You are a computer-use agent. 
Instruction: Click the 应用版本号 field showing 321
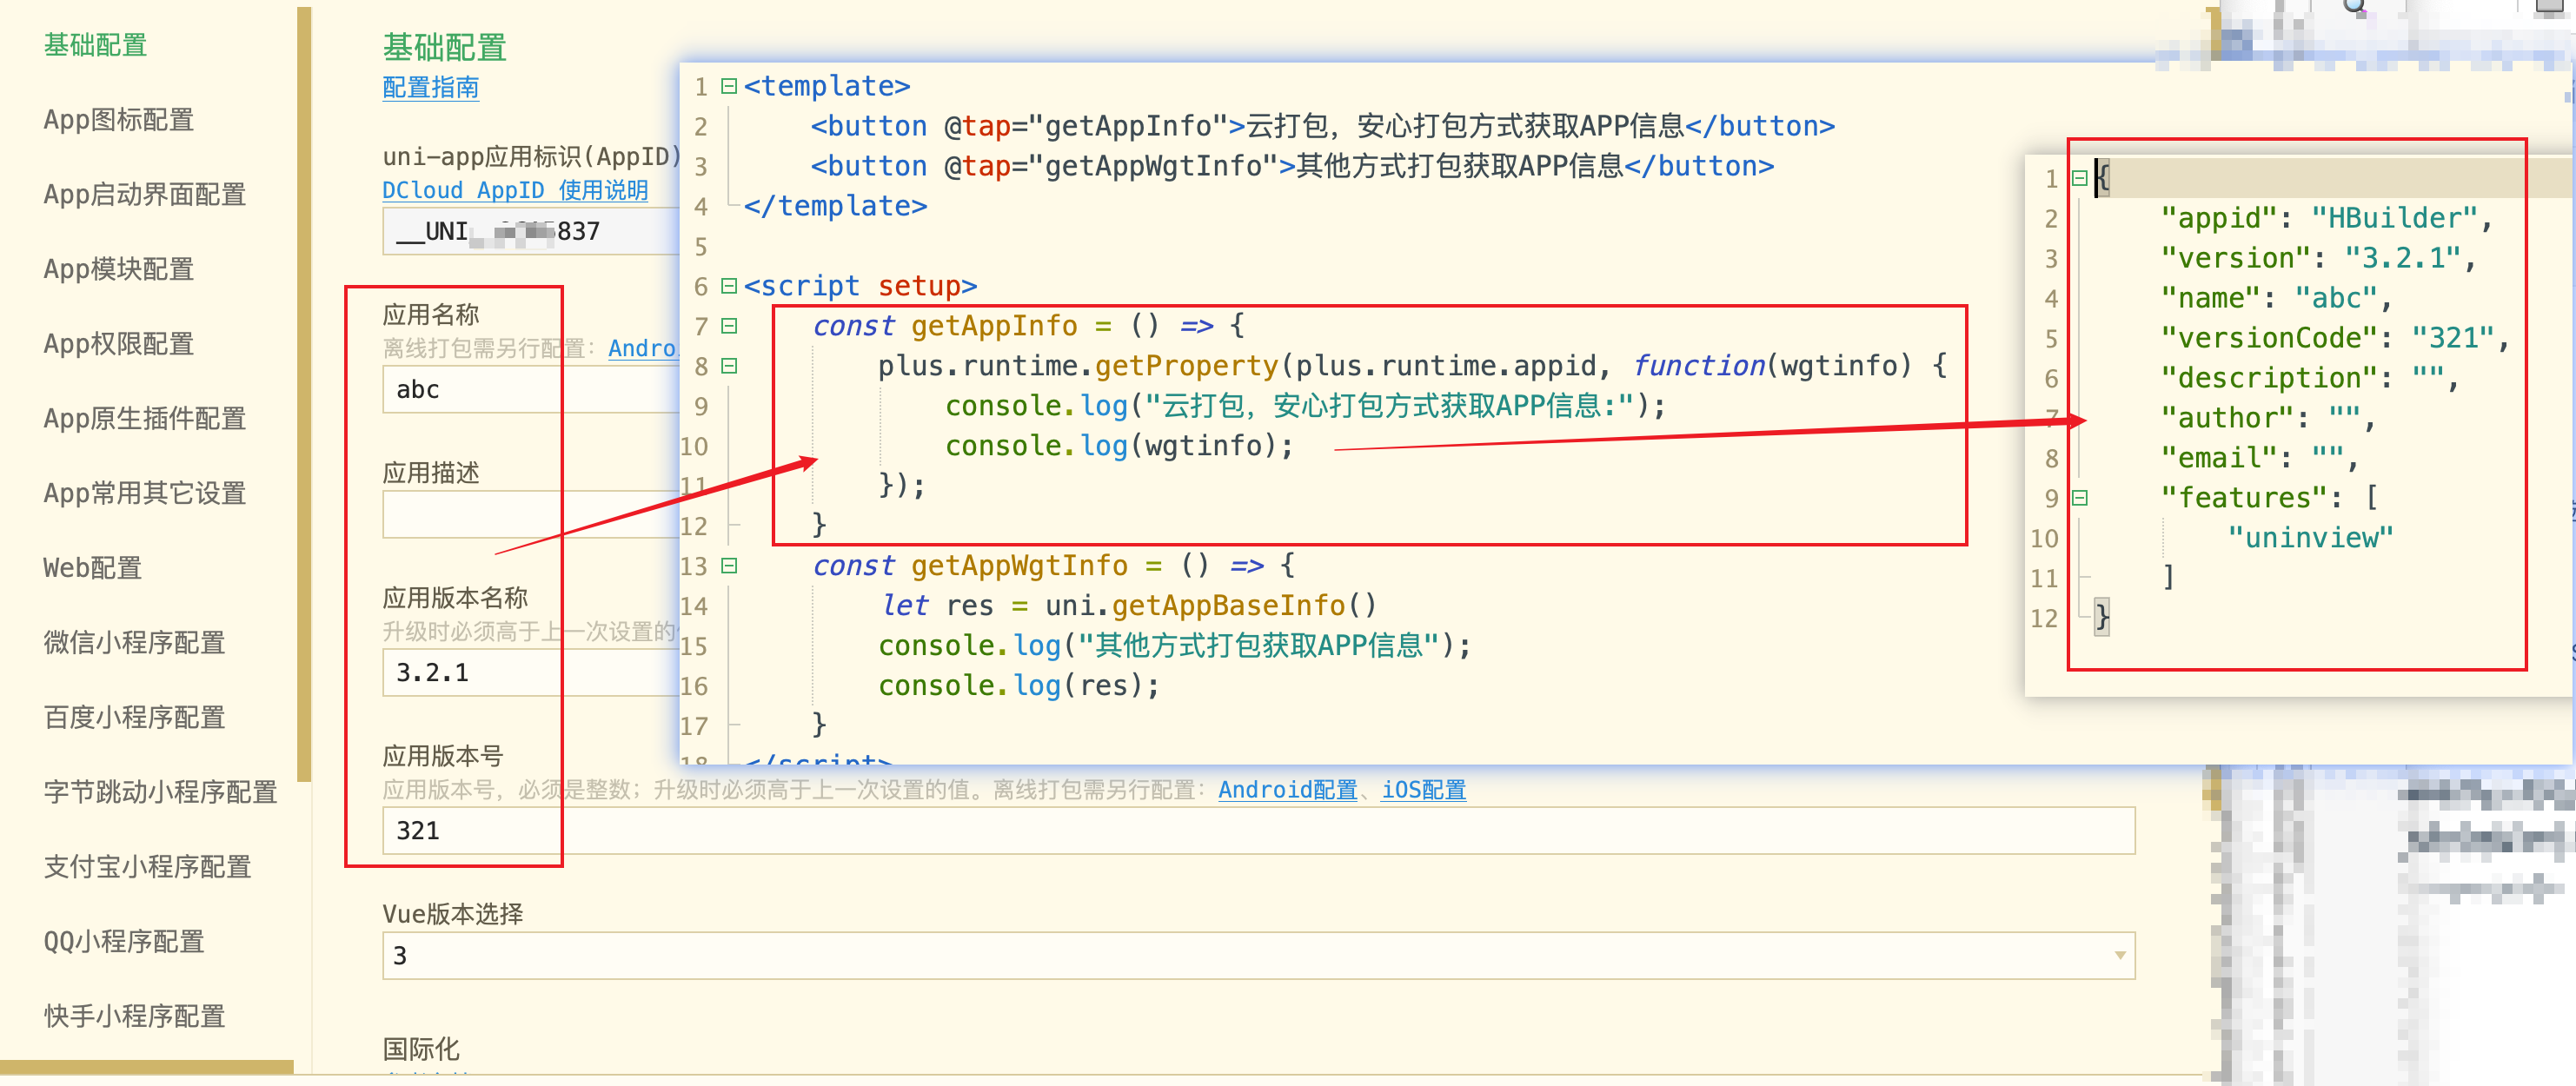point(470,830)
